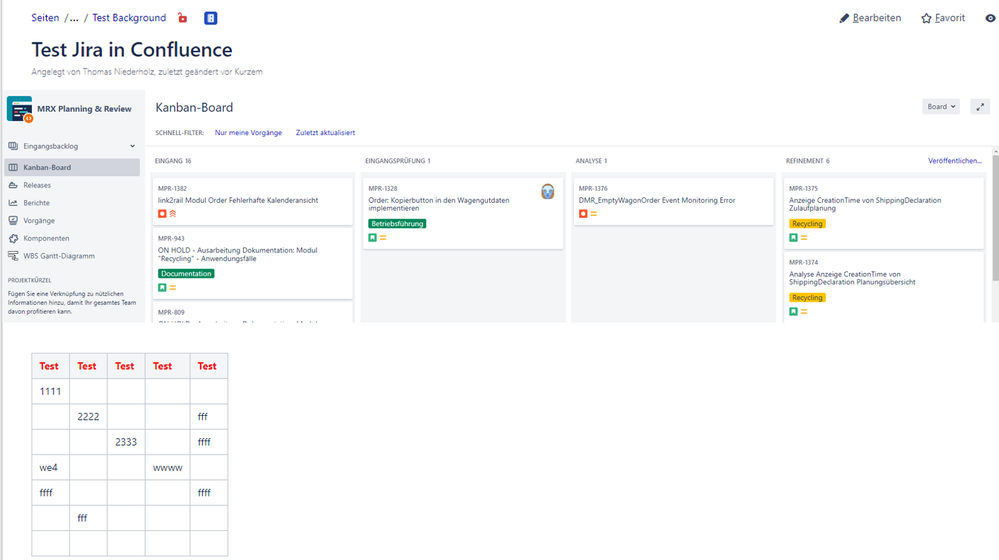Click the table cell containing 2333
Image resolution: width=999 pixels, height=560 pixels.
coord(126,442)
